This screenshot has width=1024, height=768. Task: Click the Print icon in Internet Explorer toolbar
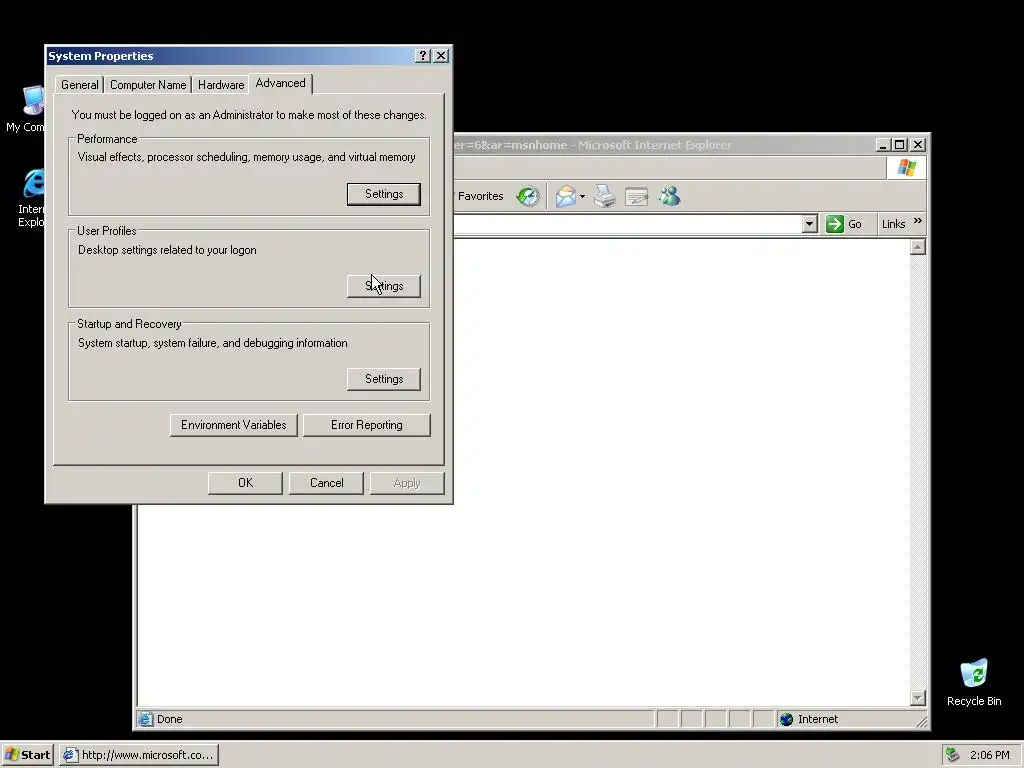click(x=605, y=196)
